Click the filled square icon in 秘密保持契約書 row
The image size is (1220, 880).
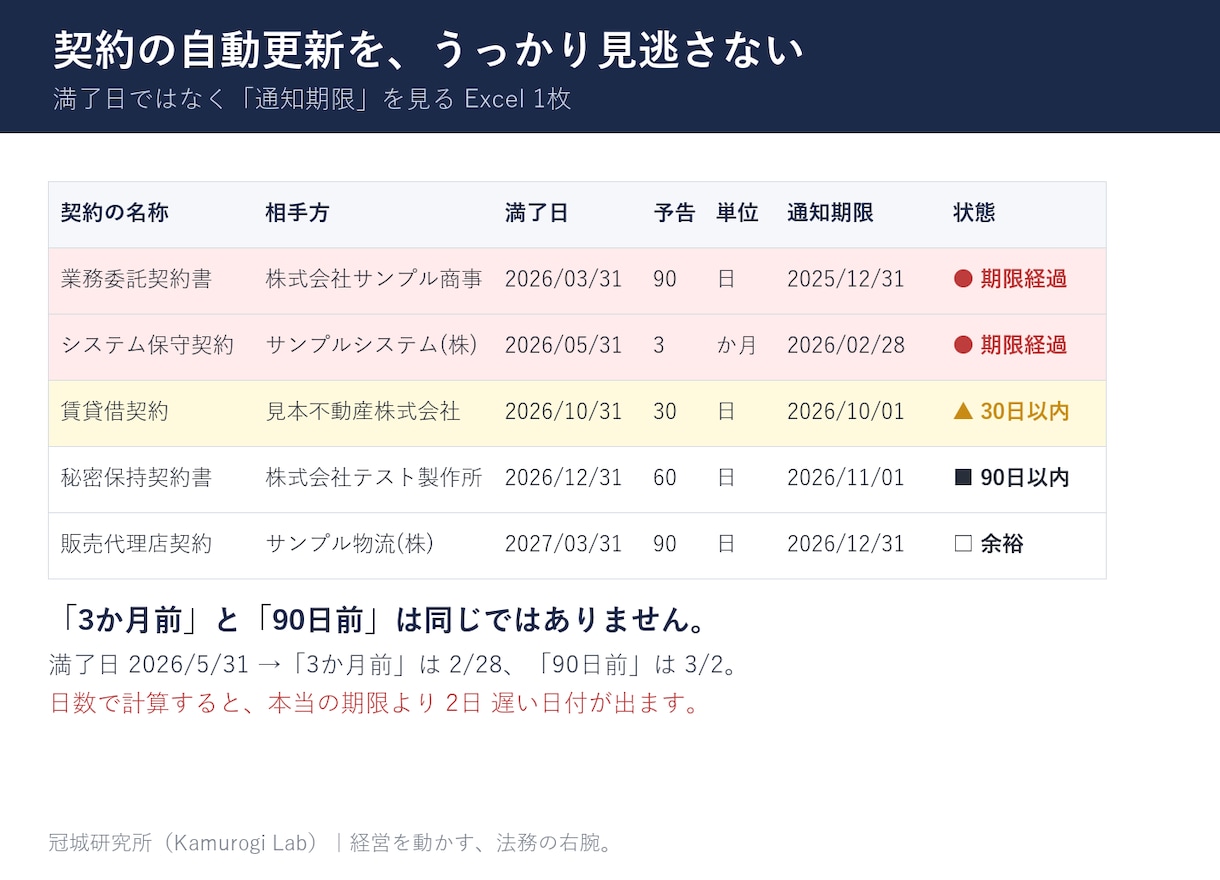tap(963, 478)
